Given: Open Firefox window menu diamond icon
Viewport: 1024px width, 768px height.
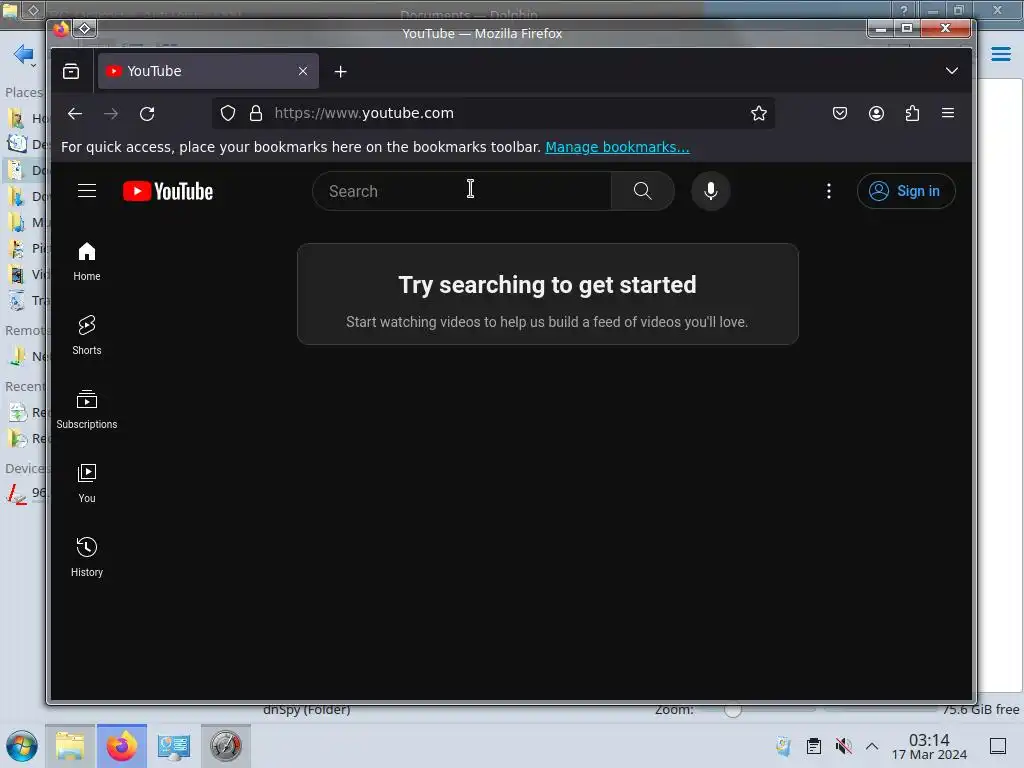Looking at the screenshot, I should pos(85,28).
